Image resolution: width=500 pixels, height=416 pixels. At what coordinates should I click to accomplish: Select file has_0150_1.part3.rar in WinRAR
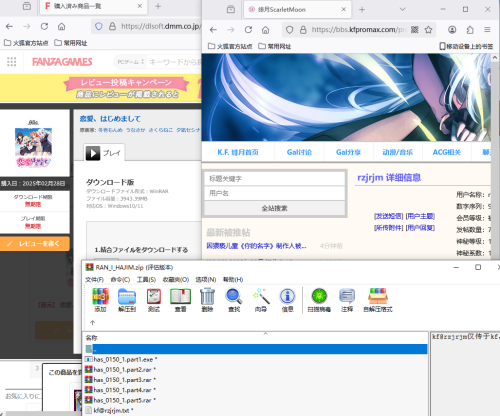tap(120, 380)
